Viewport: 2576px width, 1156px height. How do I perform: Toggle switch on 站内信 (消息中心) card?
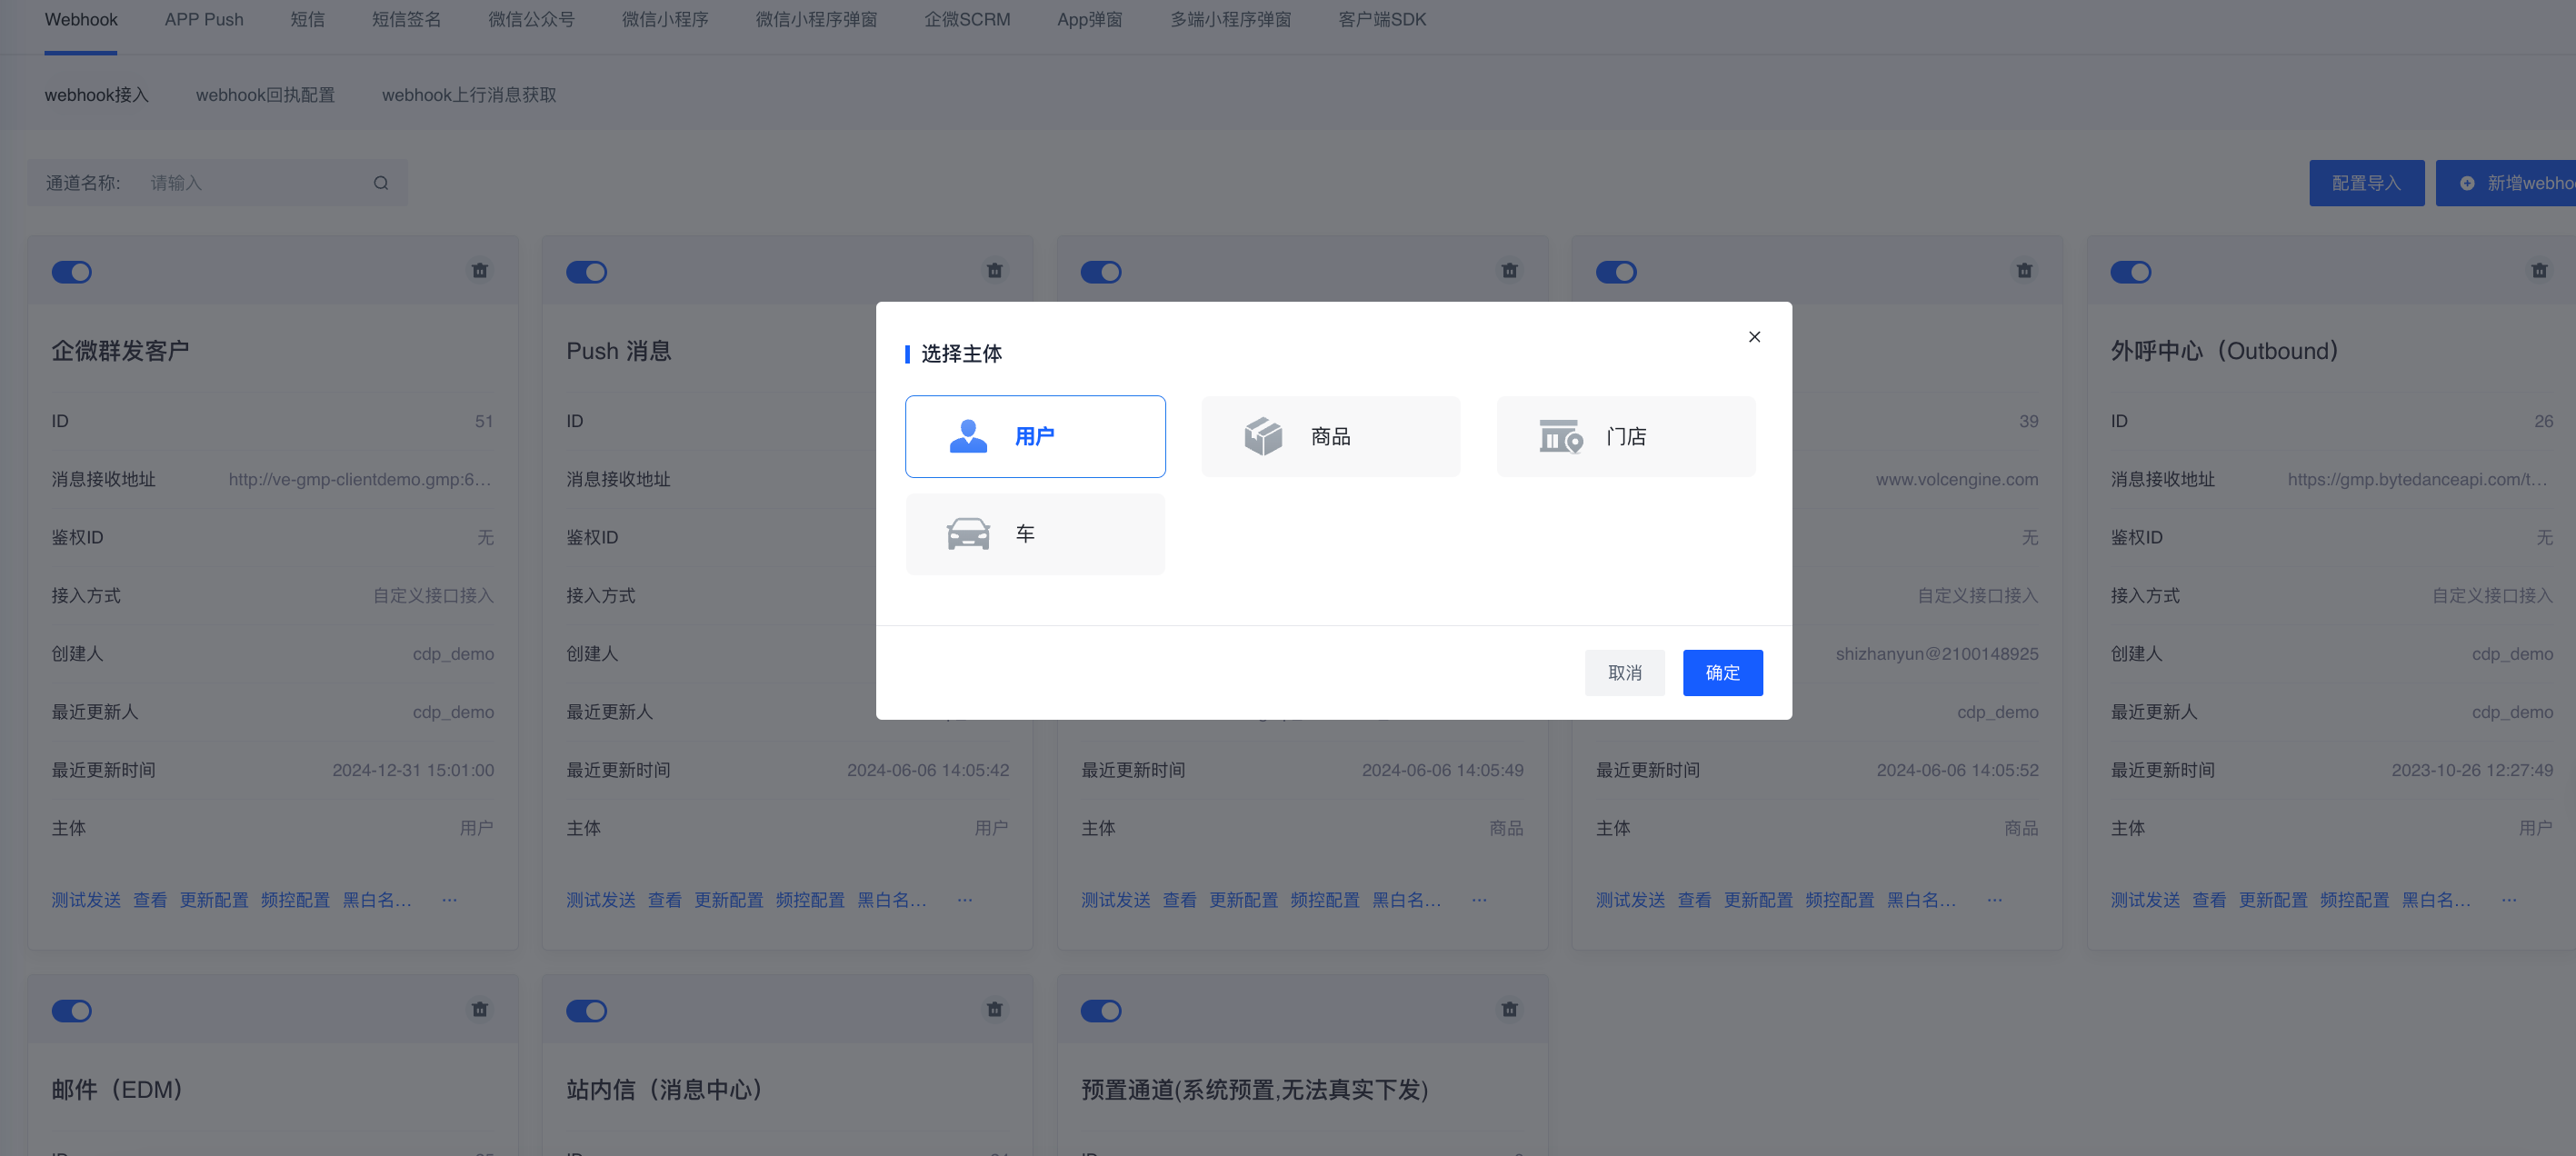[x=587, y=1011]
